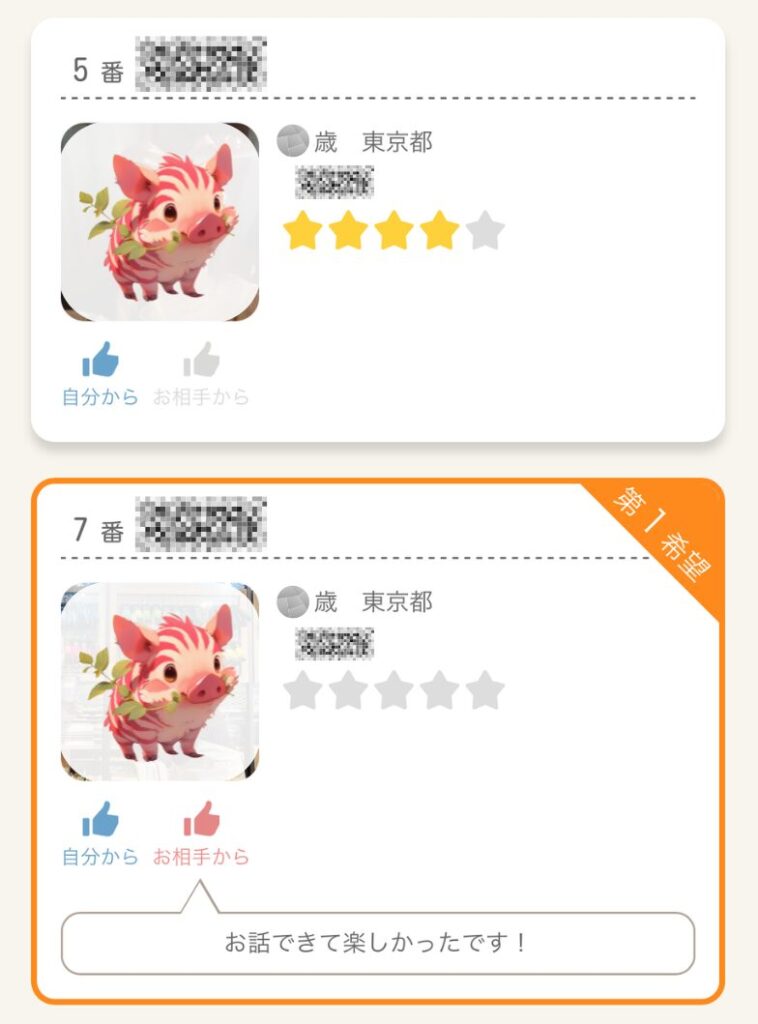
Task: Select third star in member 5 rating
Action: 394,231
